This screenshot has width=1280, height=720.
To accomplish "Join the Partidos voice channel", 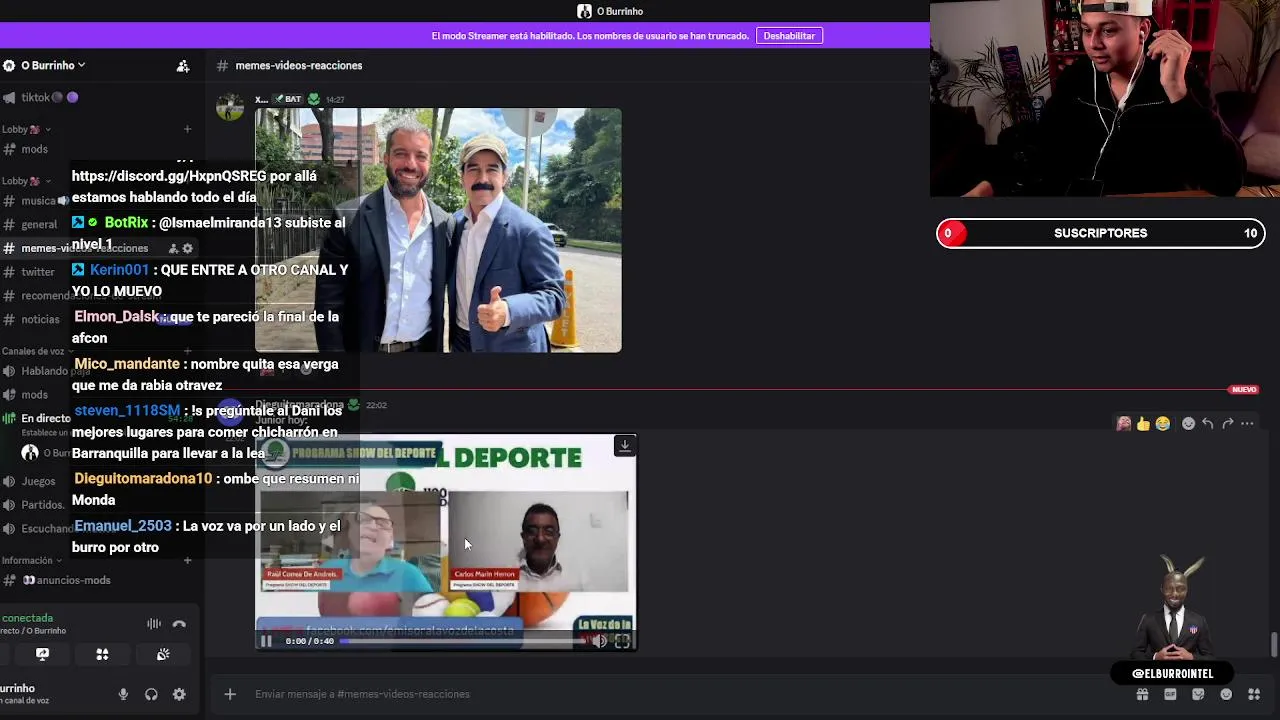I will coord(42,505).
